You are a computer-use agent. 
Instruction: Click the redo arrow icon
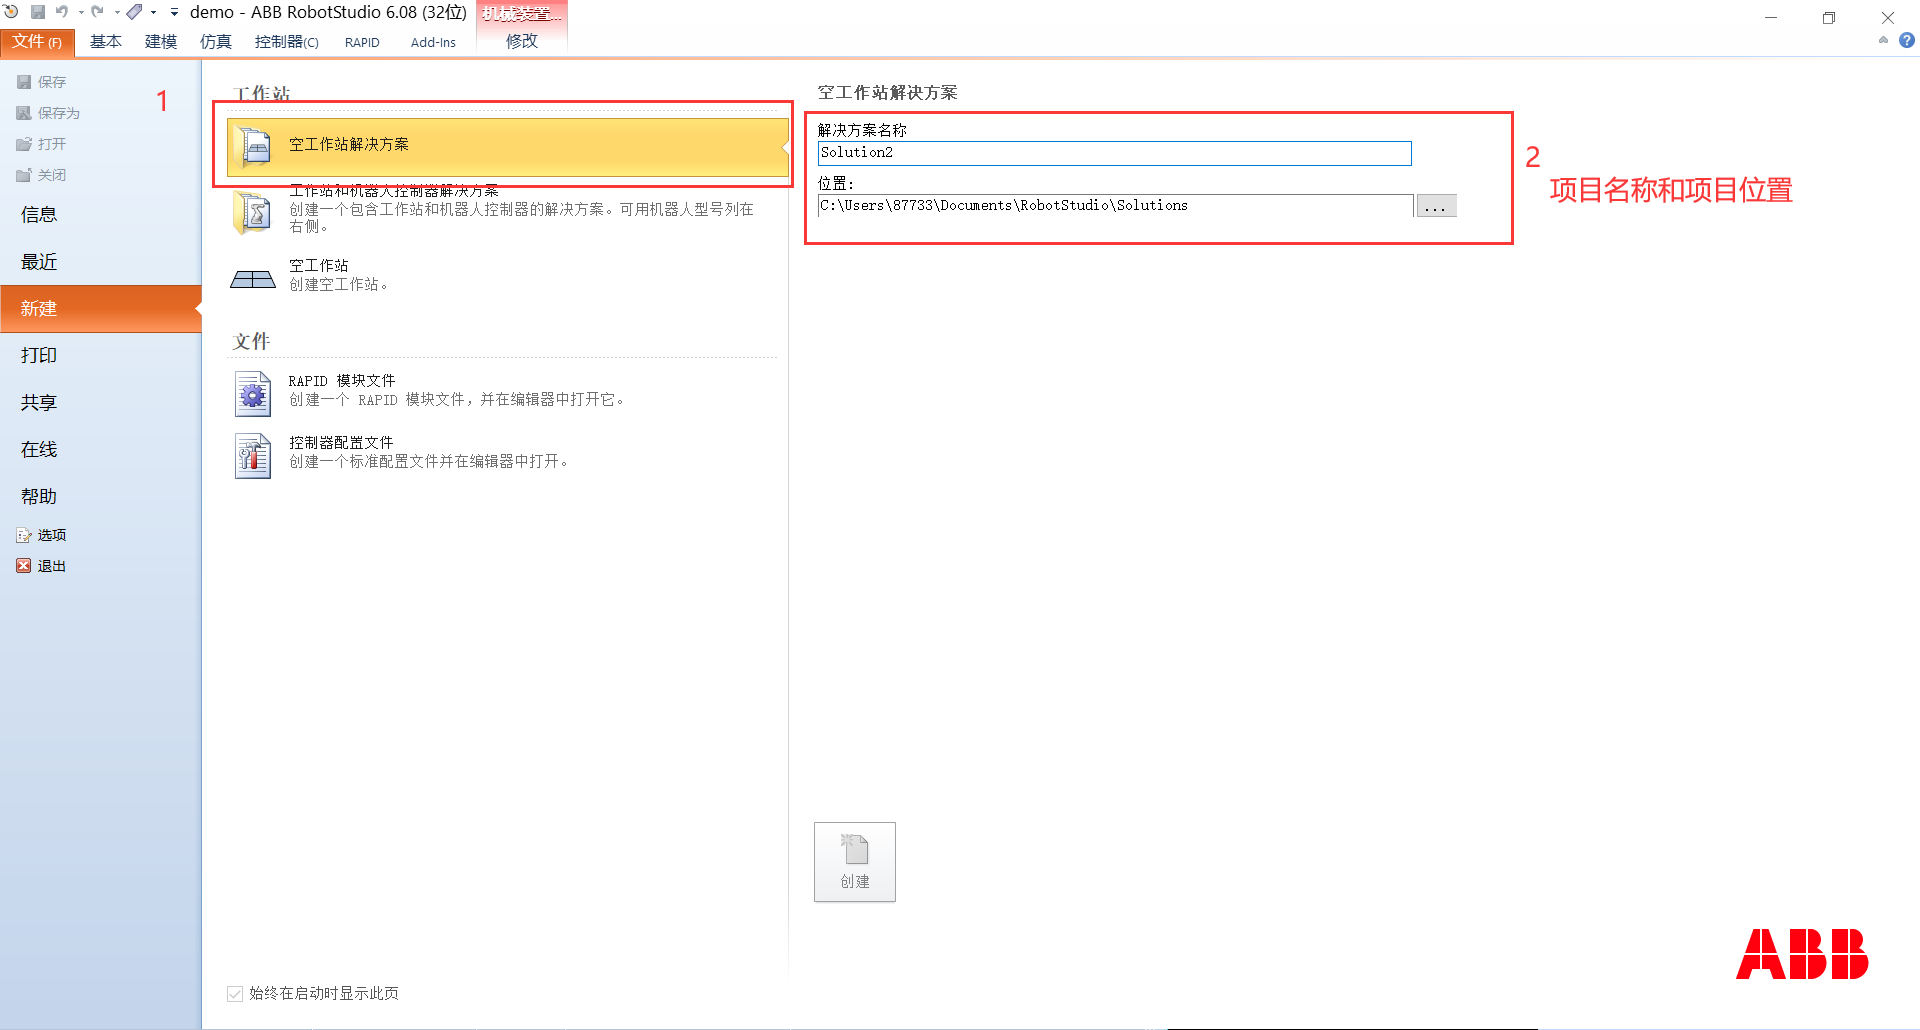pyautogui.click(x=98, y=12)
